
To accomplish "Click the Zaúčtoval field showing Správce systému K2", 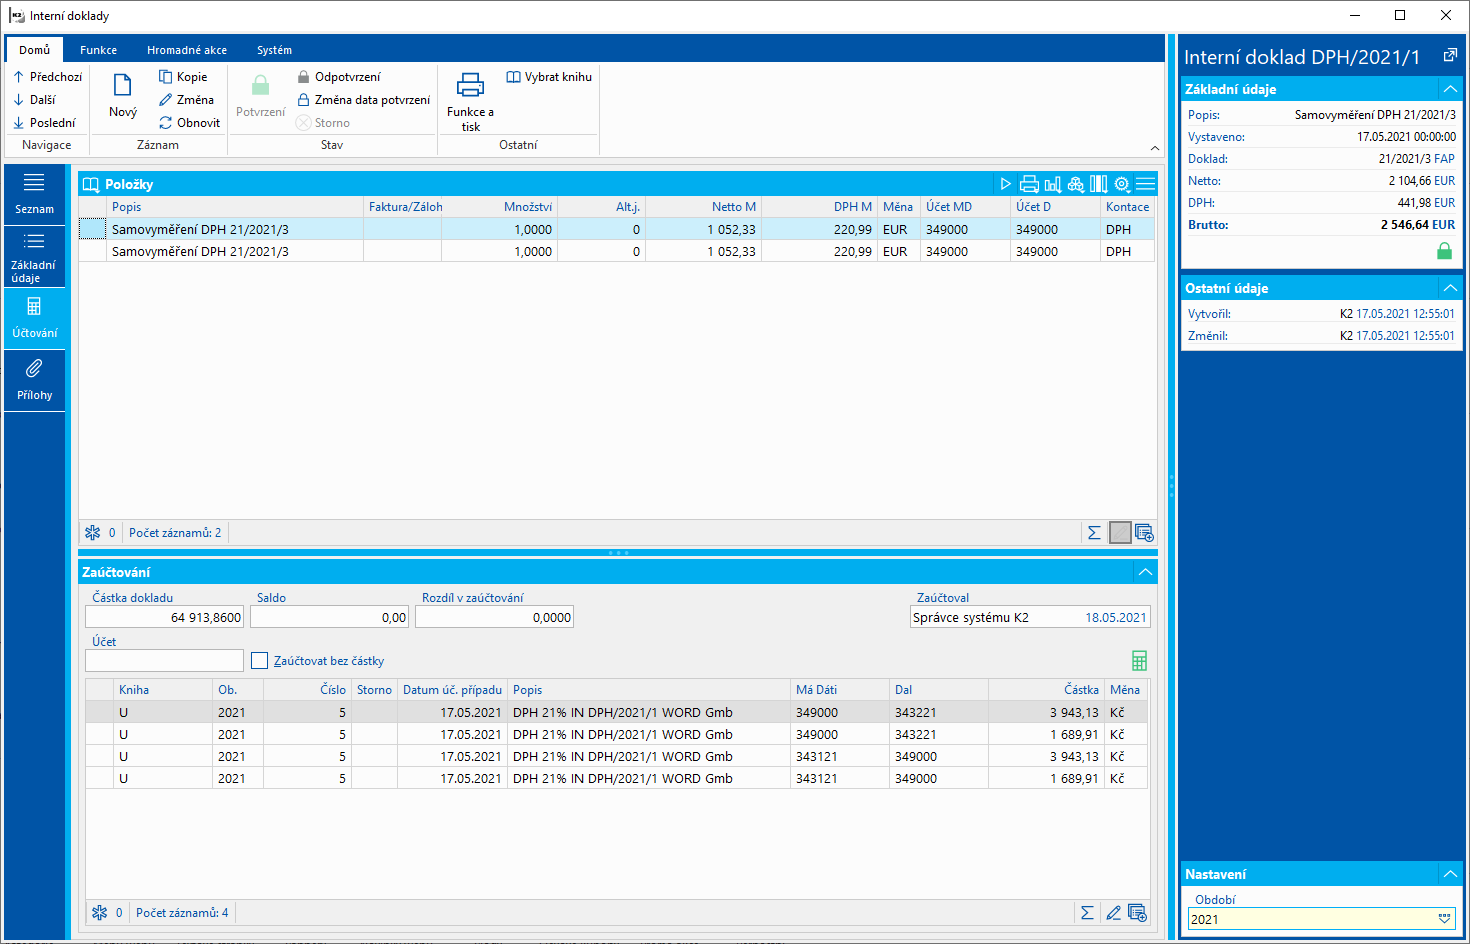I will [1030, 617].
